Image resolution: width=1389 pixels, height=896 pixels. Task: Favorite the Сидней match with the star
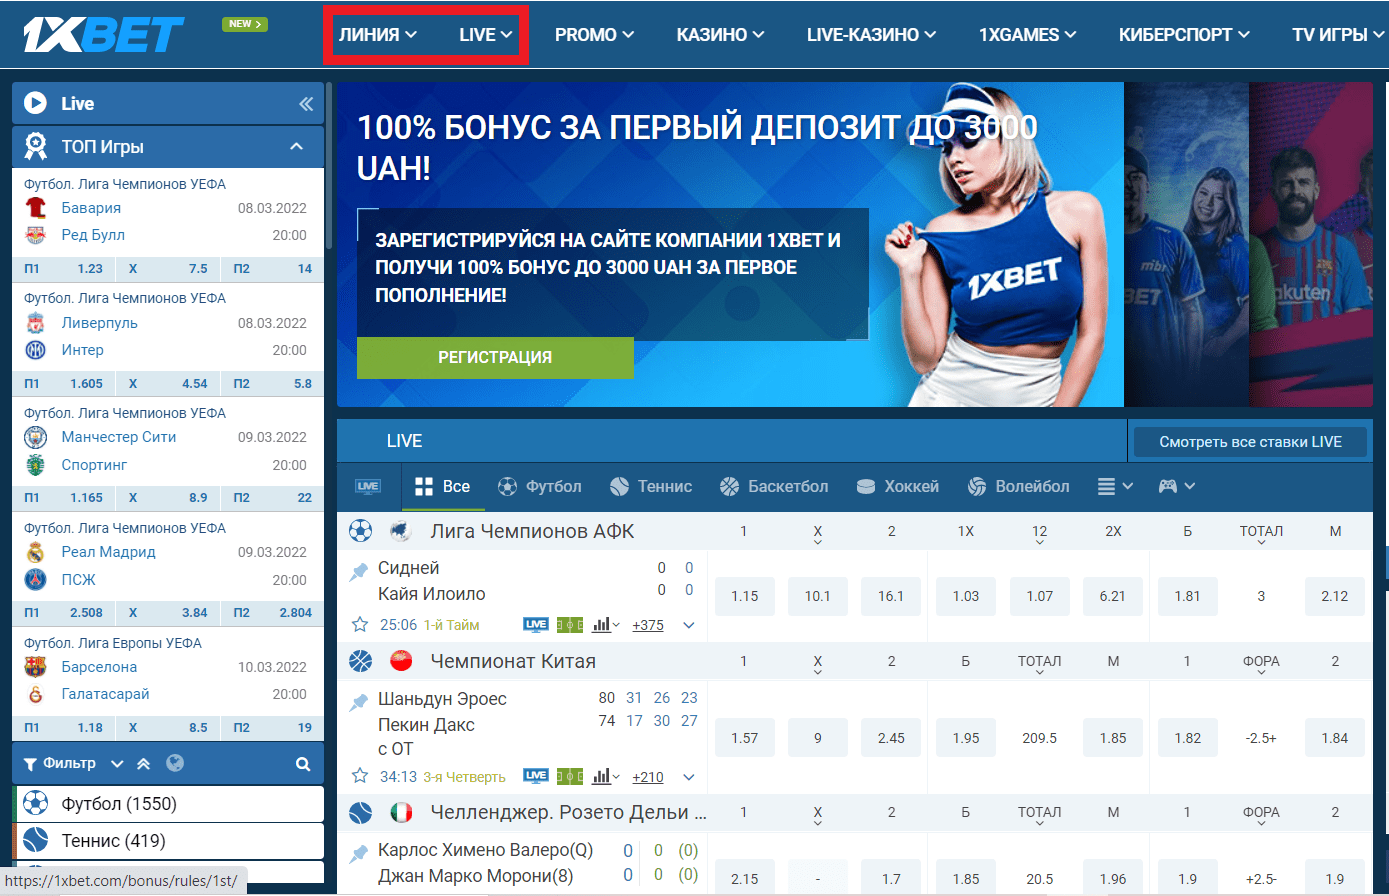click(360, 625)
